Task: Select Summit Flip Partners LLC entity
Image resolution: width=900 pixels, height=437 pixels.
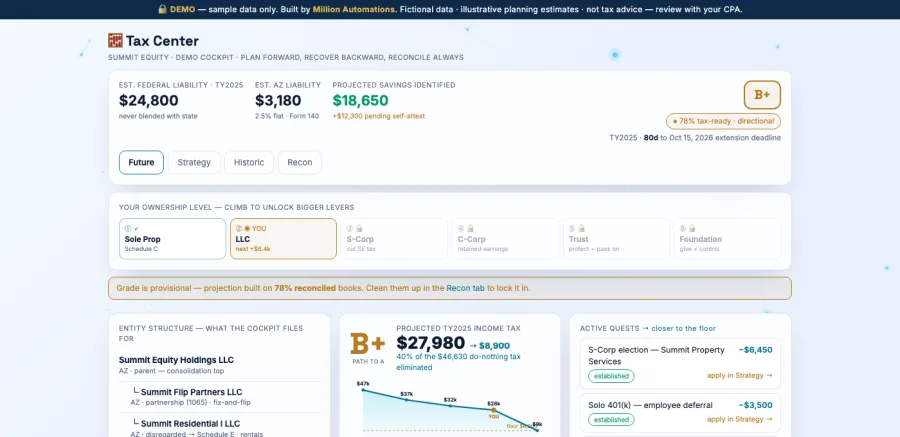Action: (192, 392)
